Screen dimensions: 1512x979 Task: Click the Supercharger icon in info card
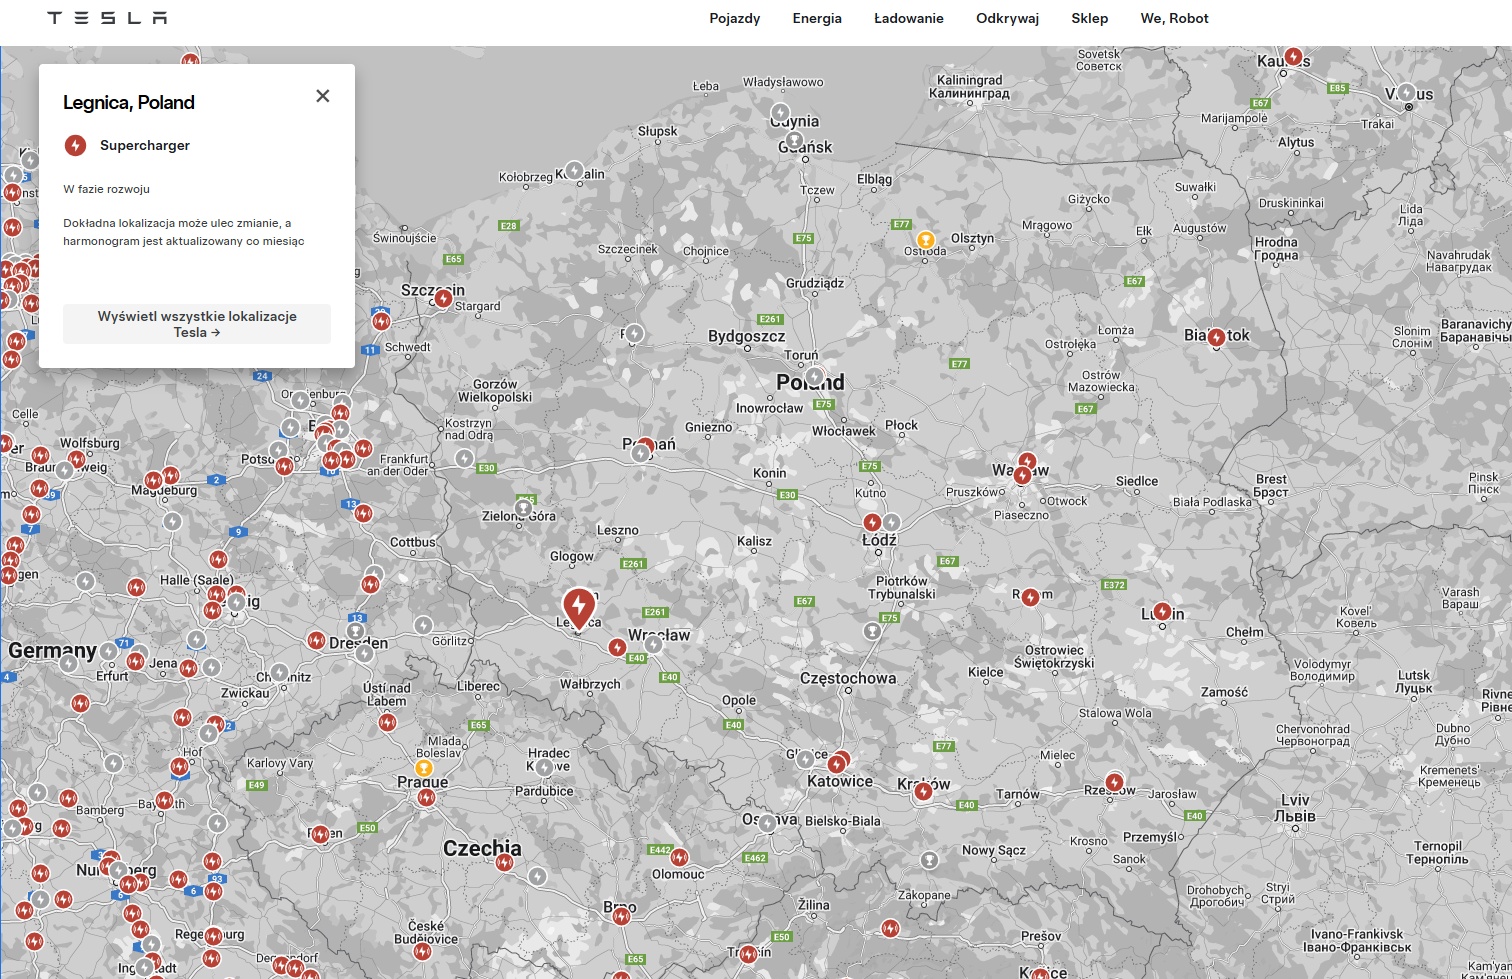pyautogui.click(x=75, y=145)
